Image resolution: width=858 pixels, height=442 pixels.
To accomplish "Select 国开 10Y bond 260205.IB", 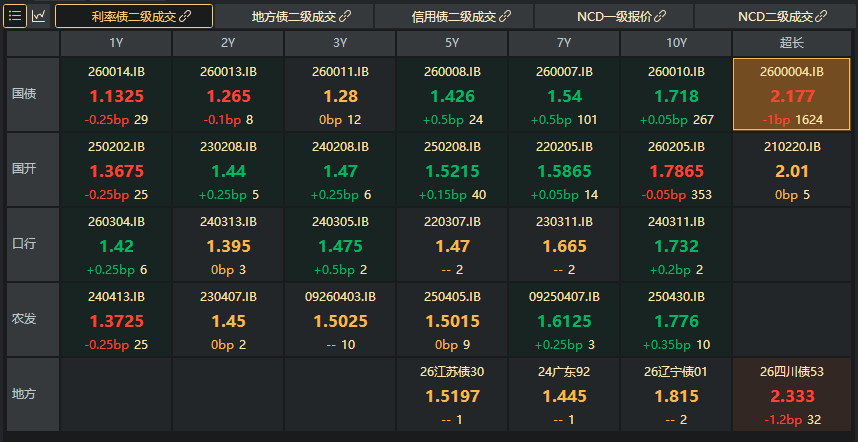I will tap(676, 170).
